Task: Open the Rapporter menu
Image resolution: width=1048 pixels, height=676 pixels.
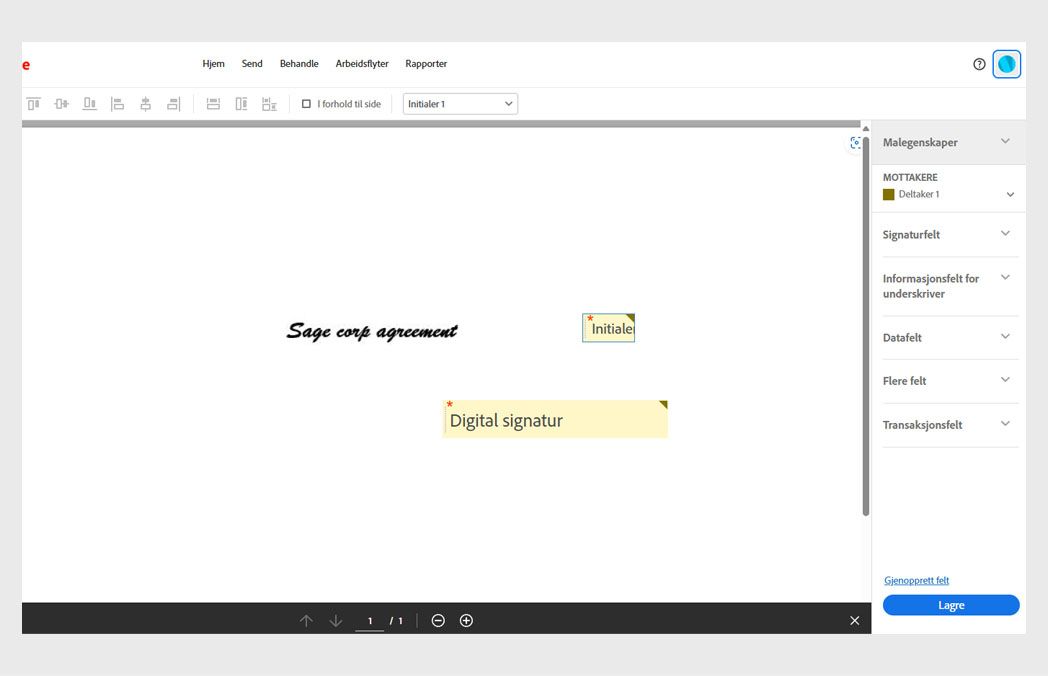Action: (426, 64)
